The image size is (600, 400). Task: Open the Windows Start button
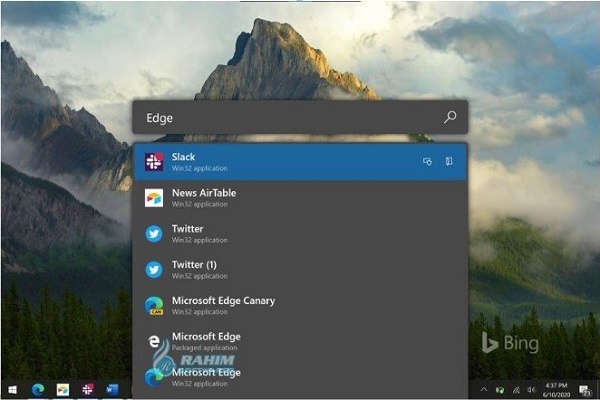(12, 390)
